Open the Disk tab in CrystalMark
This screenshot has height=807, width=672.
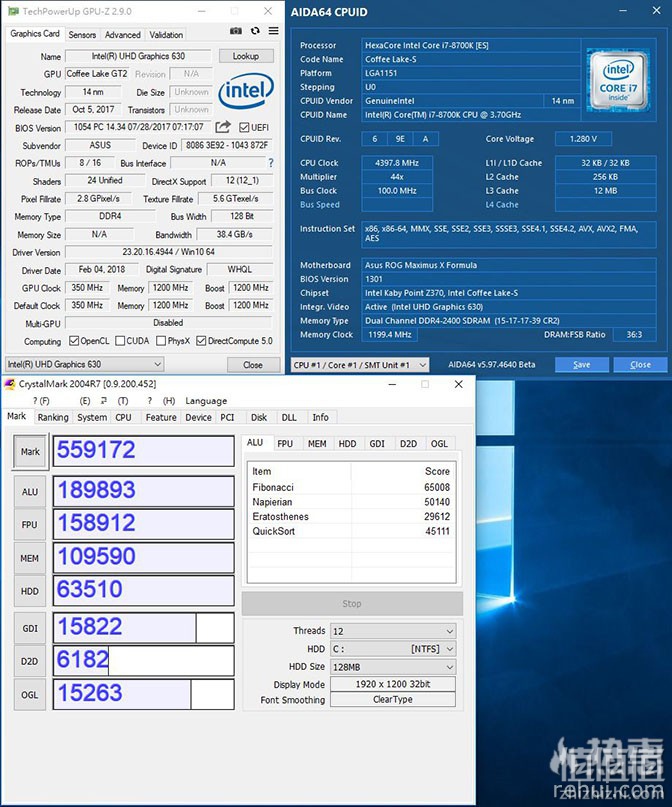click(x=259, y=417)
